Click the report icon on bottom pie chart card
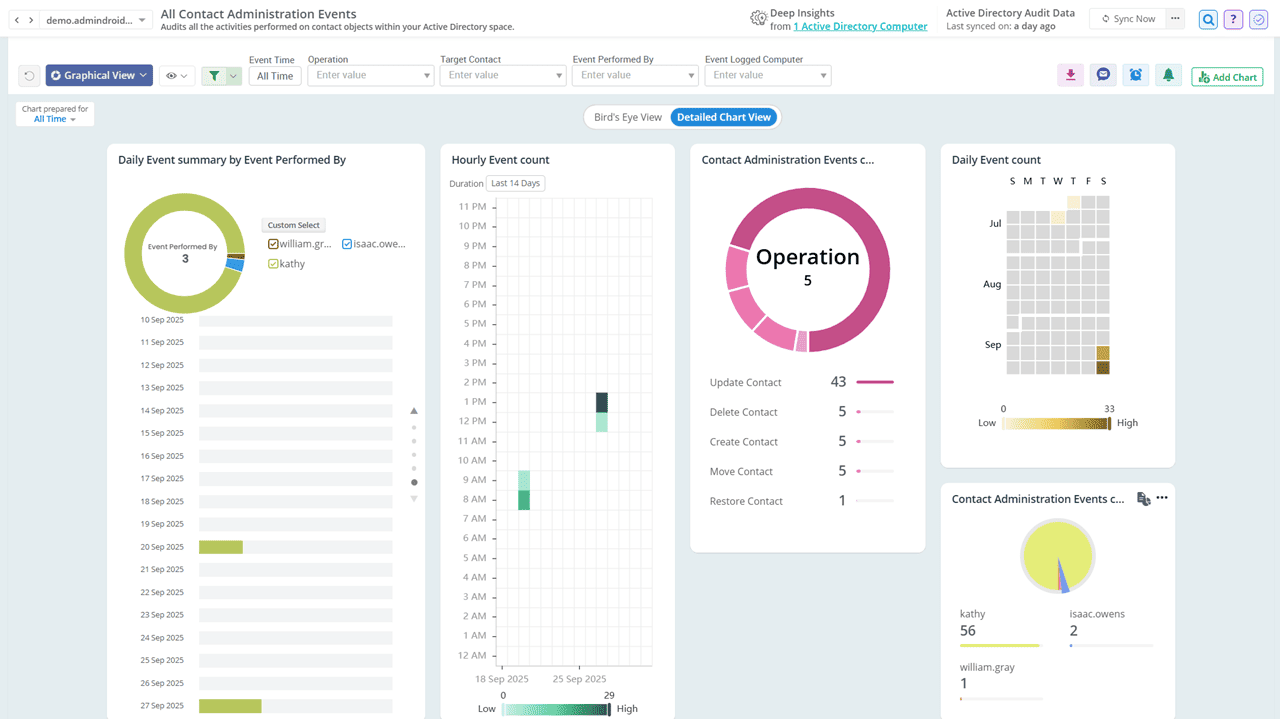This screenshot has width=1280, height=719. click(1143, 499)
